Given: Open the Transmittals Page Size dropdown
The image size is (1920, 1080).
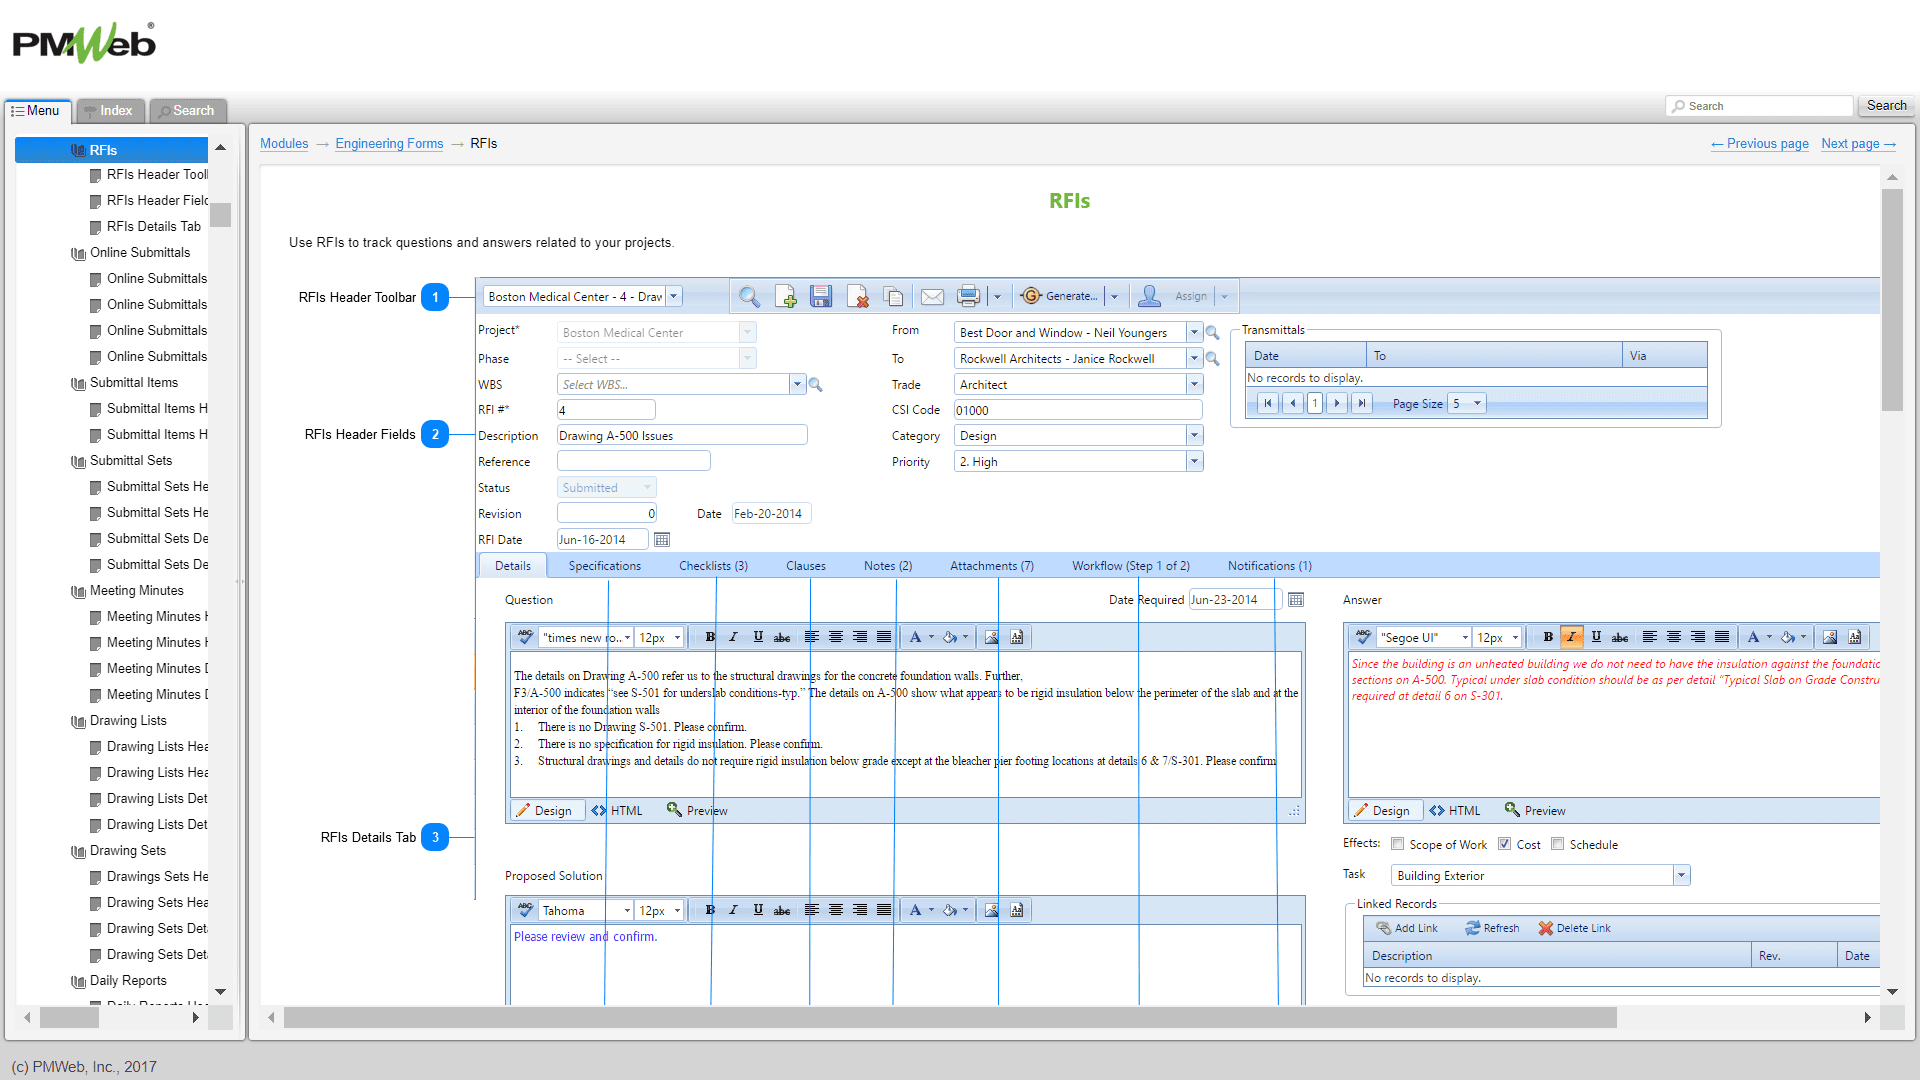Looking at the screenshot, I should point(1477,404).
